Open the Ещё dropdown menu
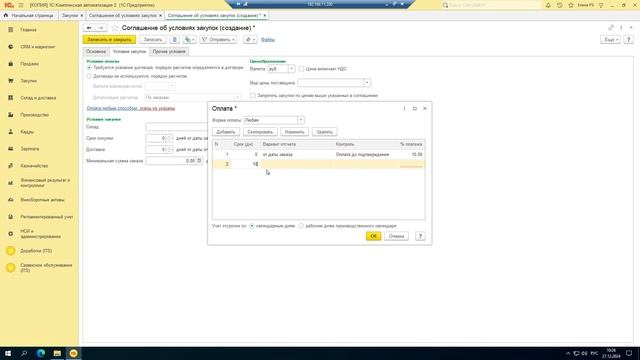This screenshot has width=640, height=360. (610, 40)
